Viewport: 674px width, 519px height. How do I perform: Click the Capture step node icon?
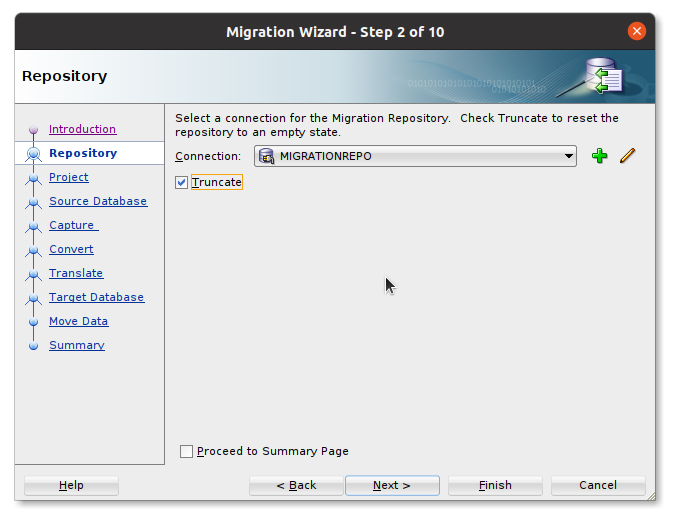point(34,226)
